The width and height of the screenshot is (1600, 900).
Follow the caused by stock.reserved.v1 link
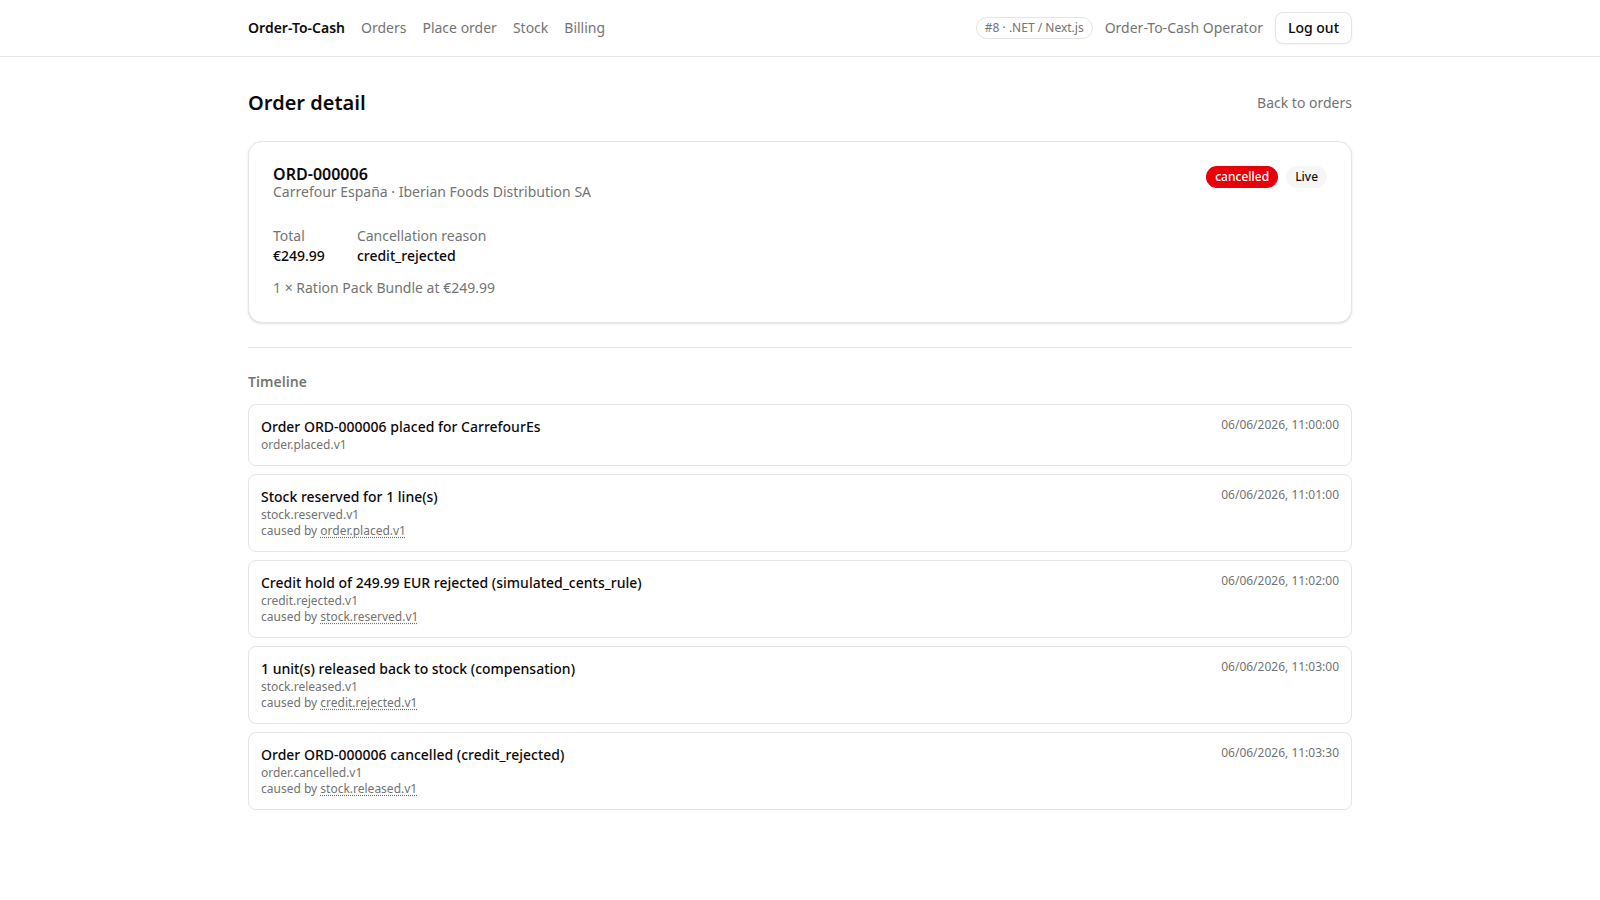[368, 617]
